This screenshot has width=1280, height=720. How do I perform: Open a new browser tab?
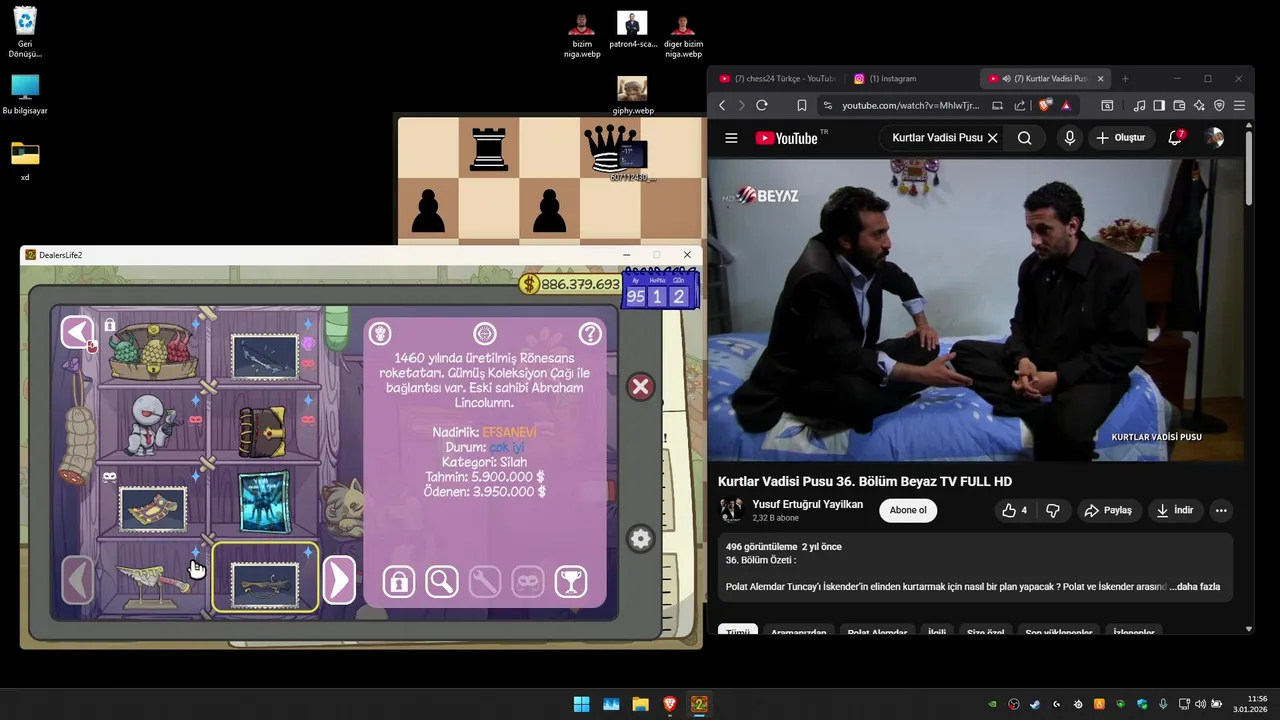[x=1125, y=78]
